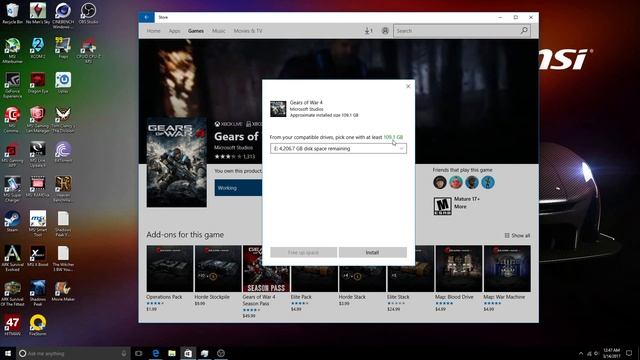Open the Recycle Bin desktop icon
This screenshot has width=640, height=360.
click(x=12, y=13)
